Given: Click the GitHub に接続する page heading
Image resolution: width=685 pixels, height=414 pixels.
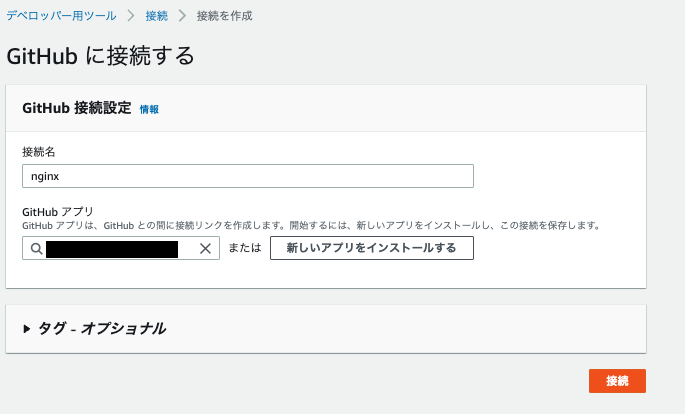Looking at the screenshot, I should click(100, 56).
